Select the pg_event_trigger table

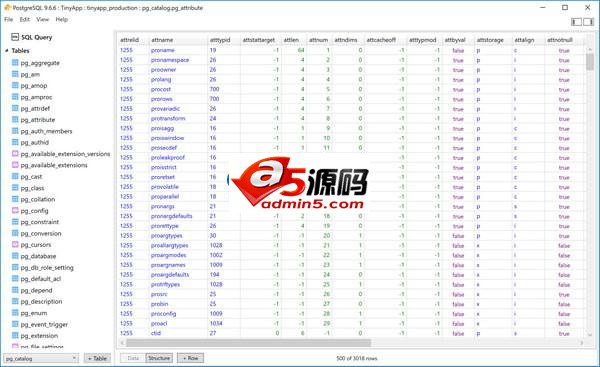[44, 324]
